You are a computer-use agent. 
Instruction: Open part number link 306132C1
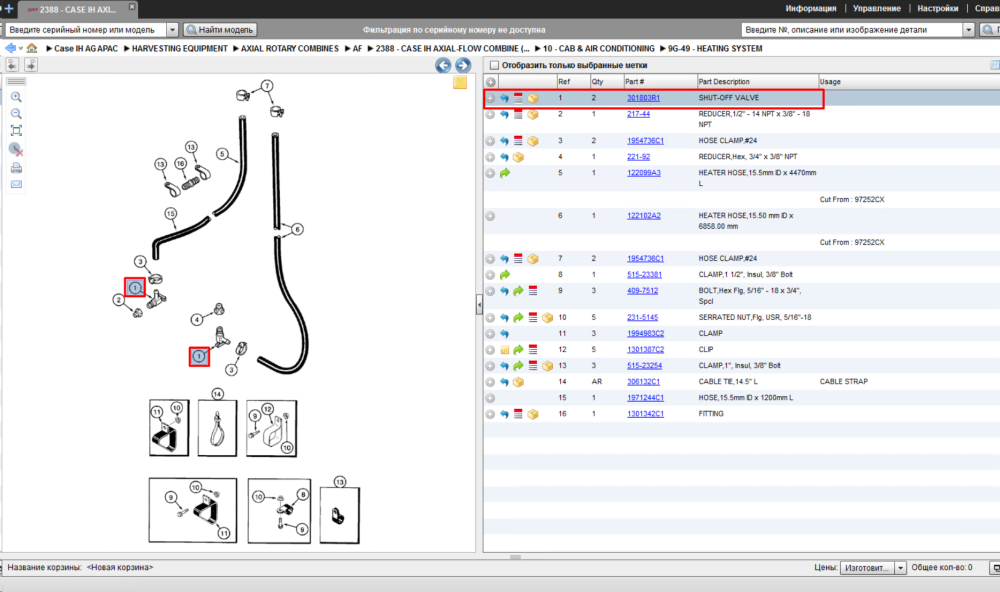(643, 381)
